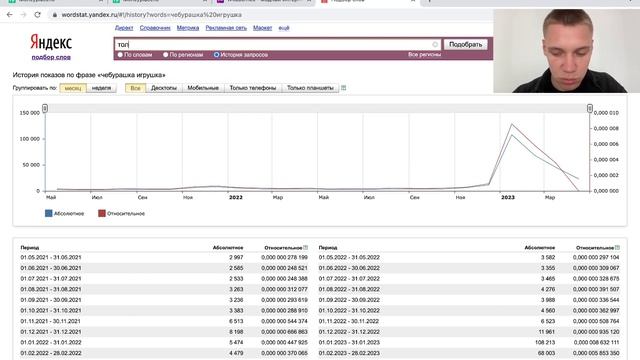
Task: Toggle the blue Абсолютное legend swatch
Action: pos(49,213)
